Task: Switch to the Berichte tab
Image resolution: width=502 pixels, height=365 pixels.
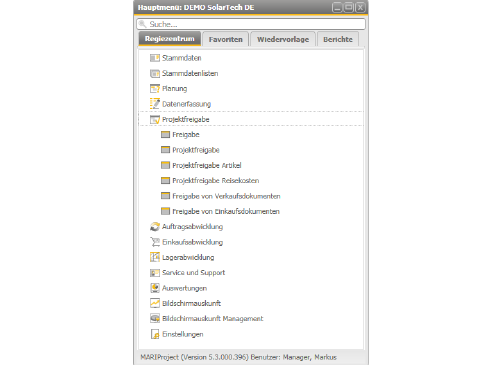Action: tap(338, 39)
